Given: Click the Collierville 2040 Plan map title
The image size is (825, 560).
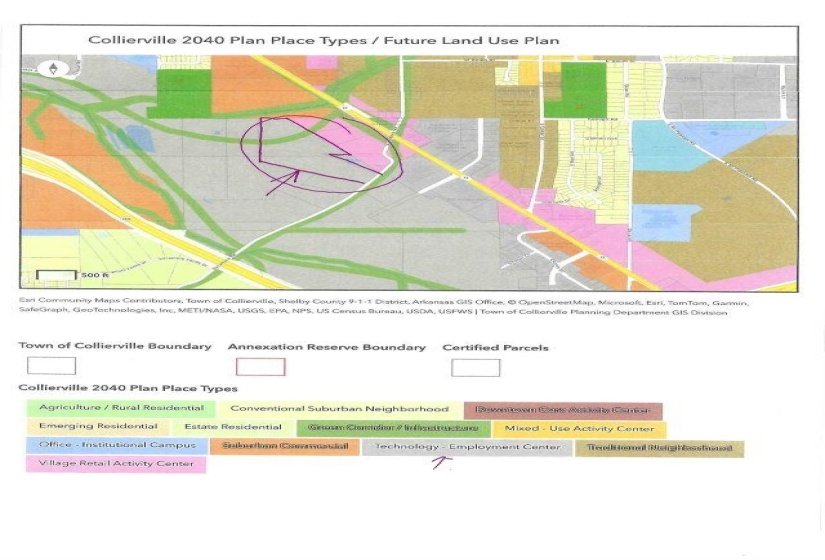Looking at the screenshot, I should pos(323,40).
